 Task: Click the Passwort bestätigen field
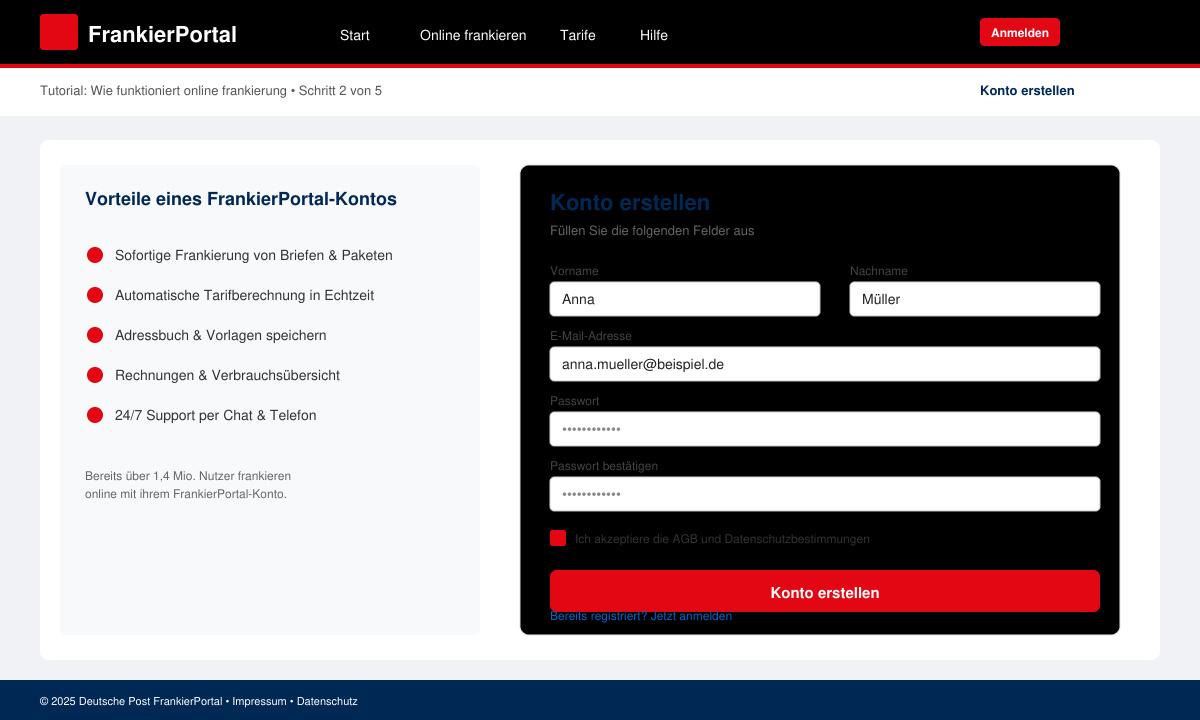(825, 494)
